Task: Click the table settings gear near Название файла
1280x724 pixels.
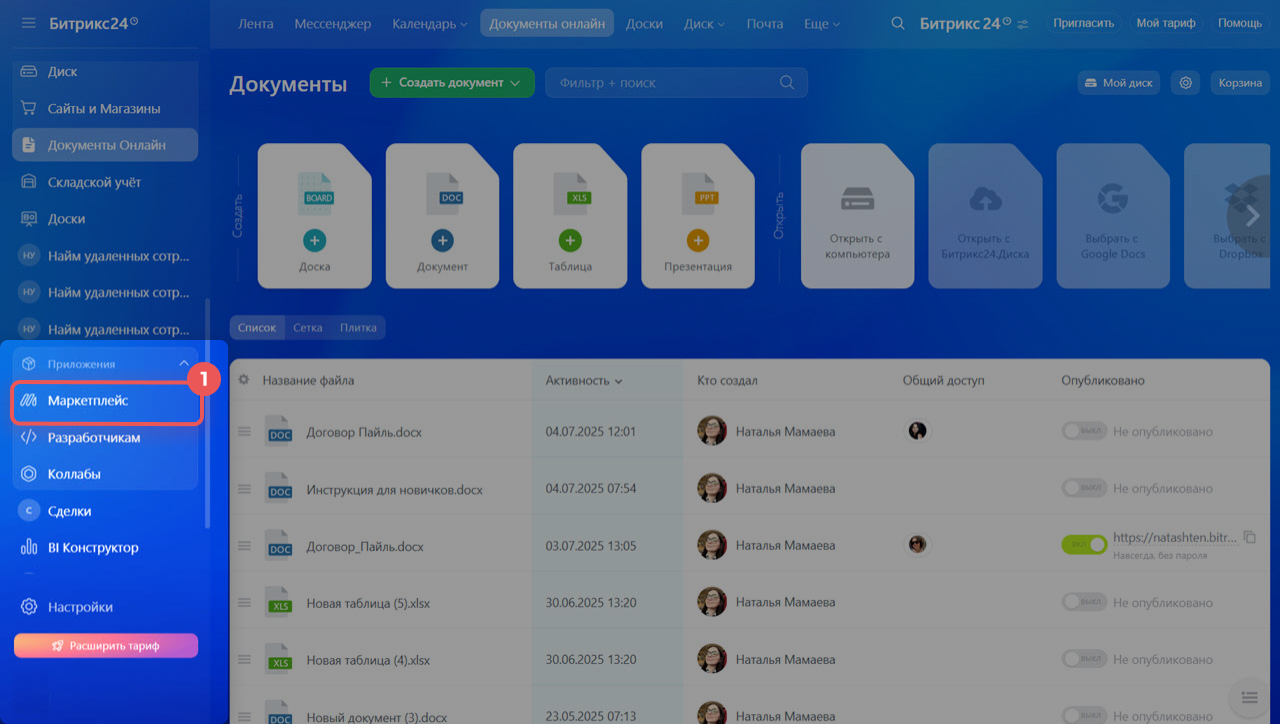Action: coord(243,380)
